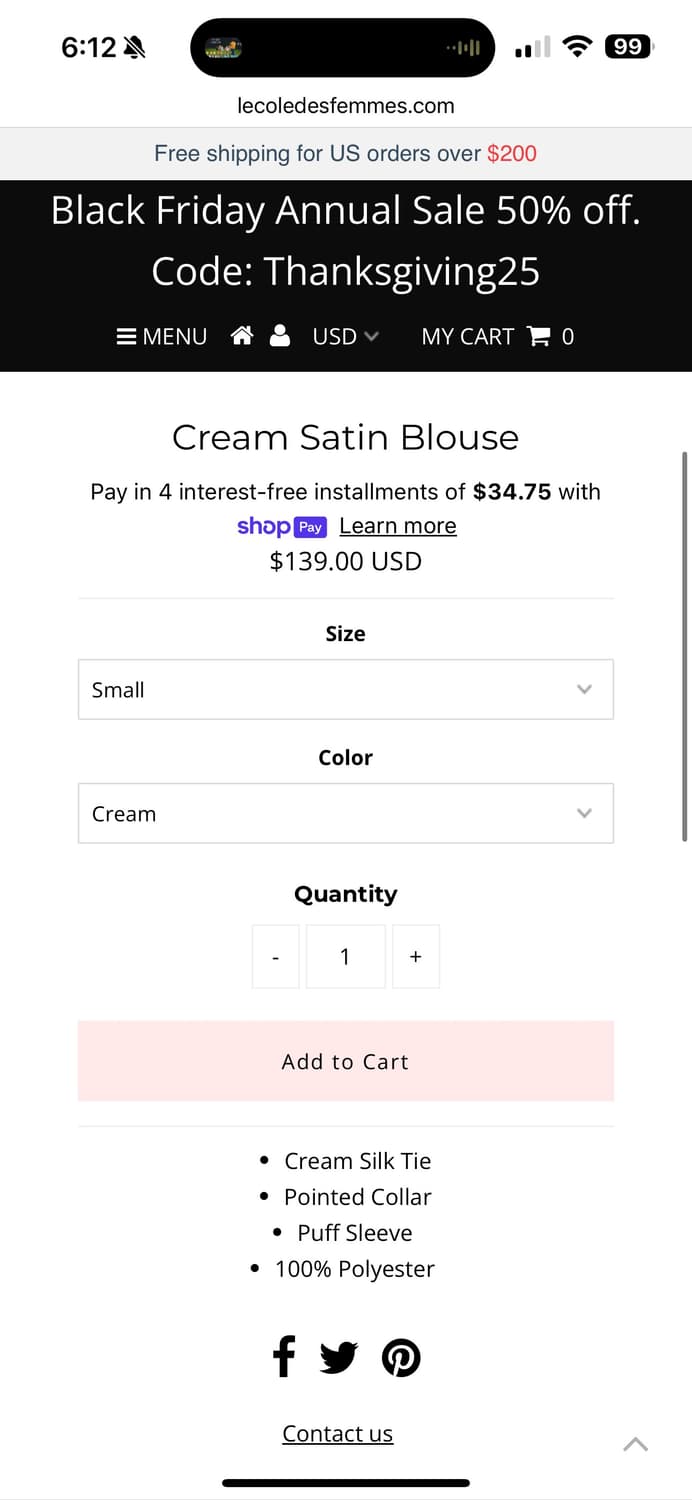Image resolution: width=692 pixels, height=1500 pixels.
Task: Tap the scroll-to-top arrow
Action: tap(636, 1444)
